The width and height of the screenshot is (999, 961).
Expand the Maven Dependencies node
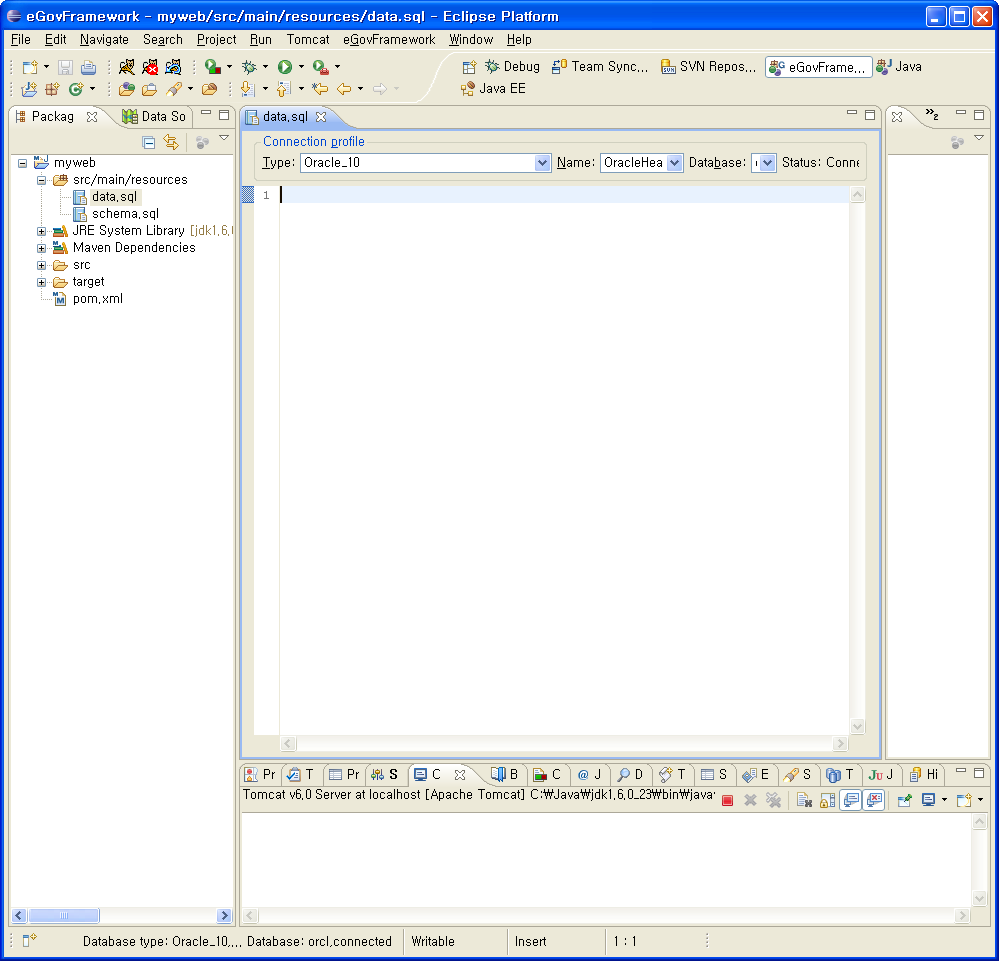(x=41, y=249)
